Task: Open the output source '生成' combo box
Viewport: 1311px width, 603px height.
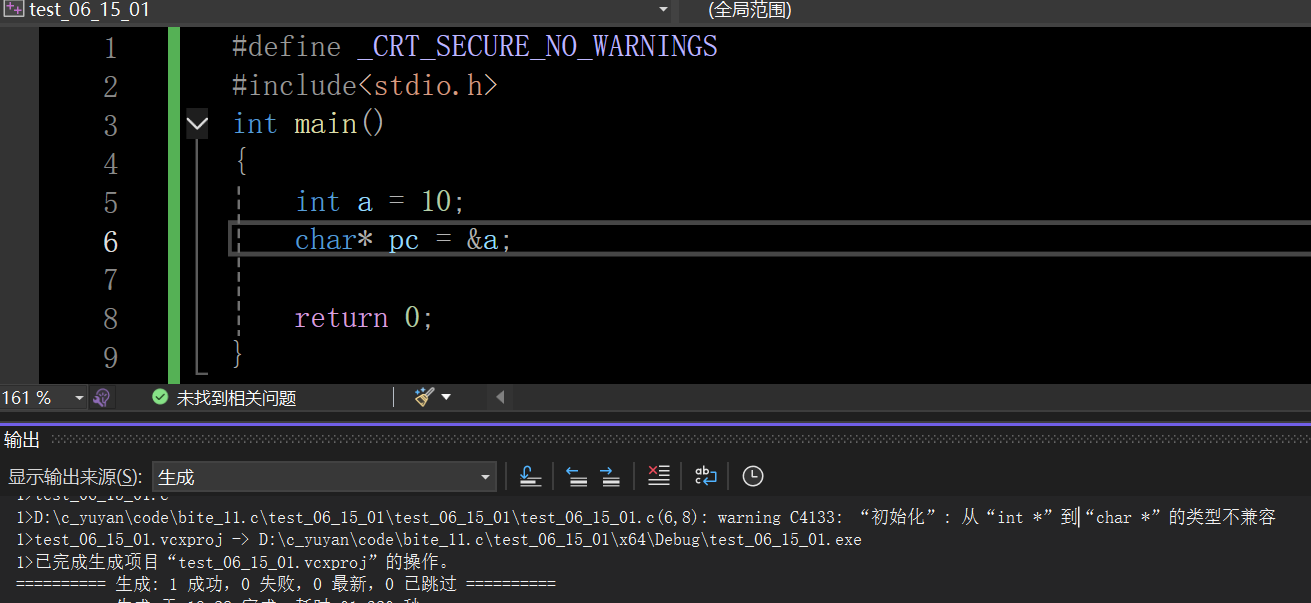Action: click(323, 477)
